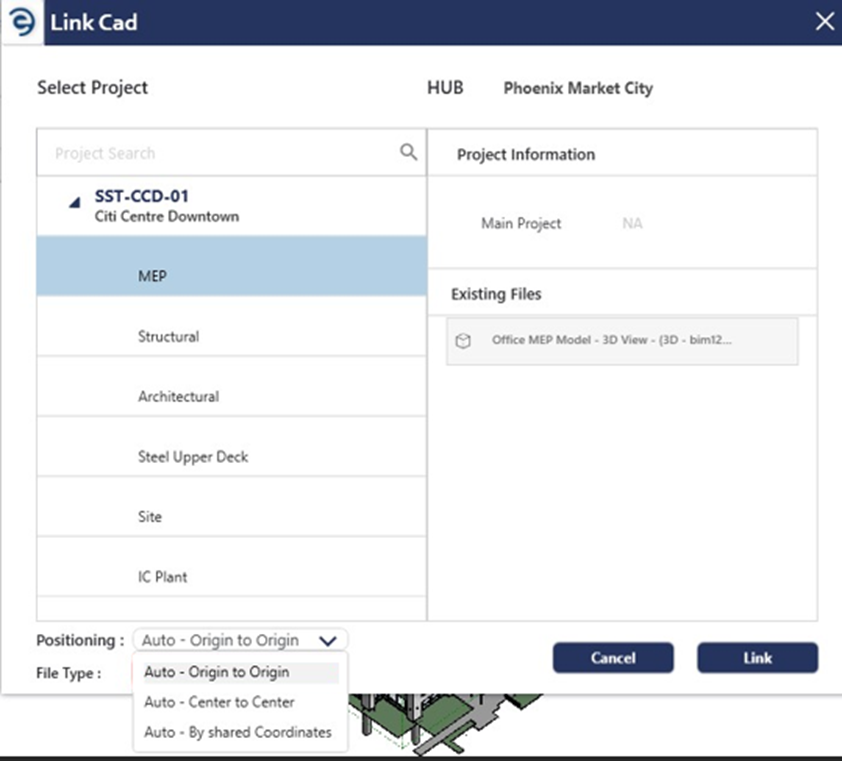842x761 pixels.
Task: Close the Link Cad dialog
Action: tap(824, 22)
